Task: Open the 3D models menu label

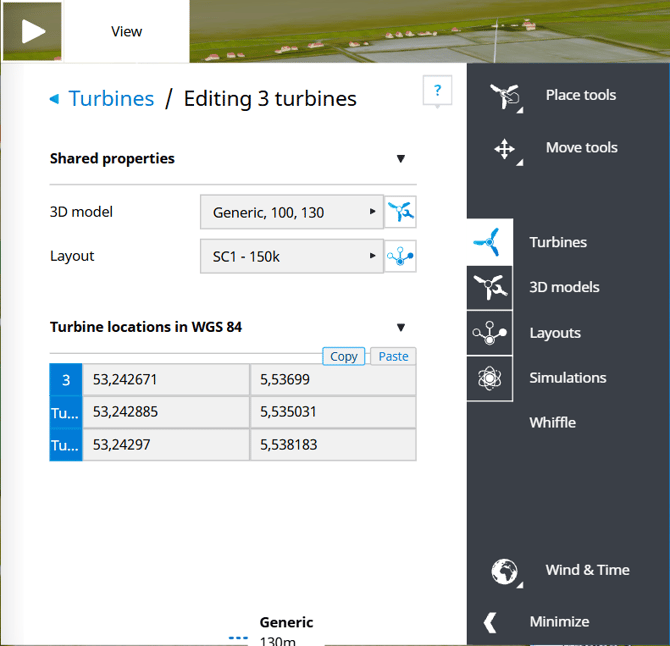Action: (x=564, y=287)
